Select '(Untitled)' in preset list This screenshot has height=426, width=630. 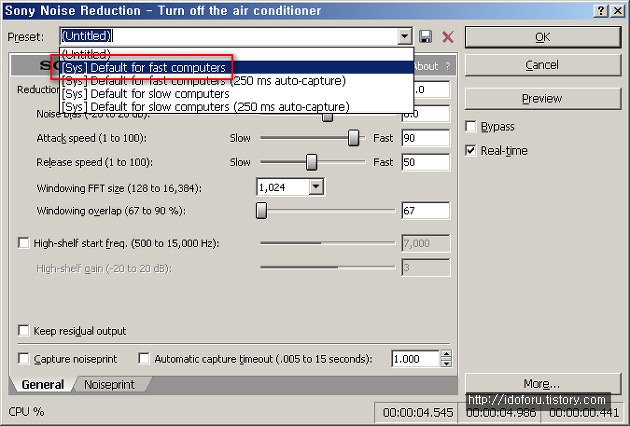coord(237,54)
